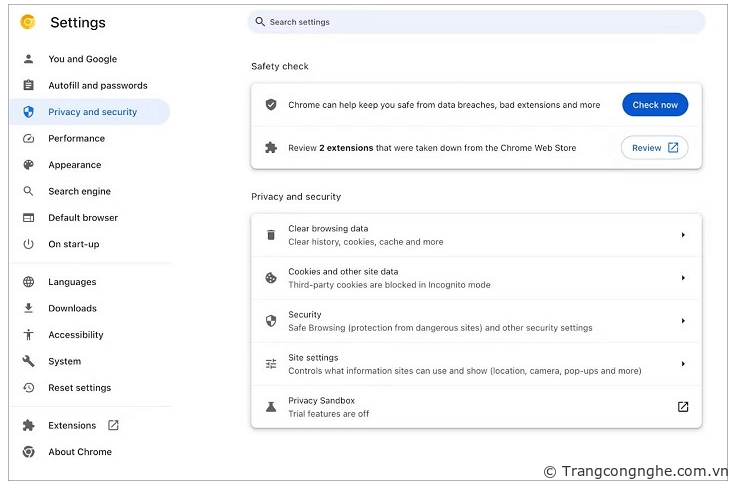This screenshot has width=739, height=489.
Task: Click the shield icon for Privacy and security
Action: click(x=28, y=112)
